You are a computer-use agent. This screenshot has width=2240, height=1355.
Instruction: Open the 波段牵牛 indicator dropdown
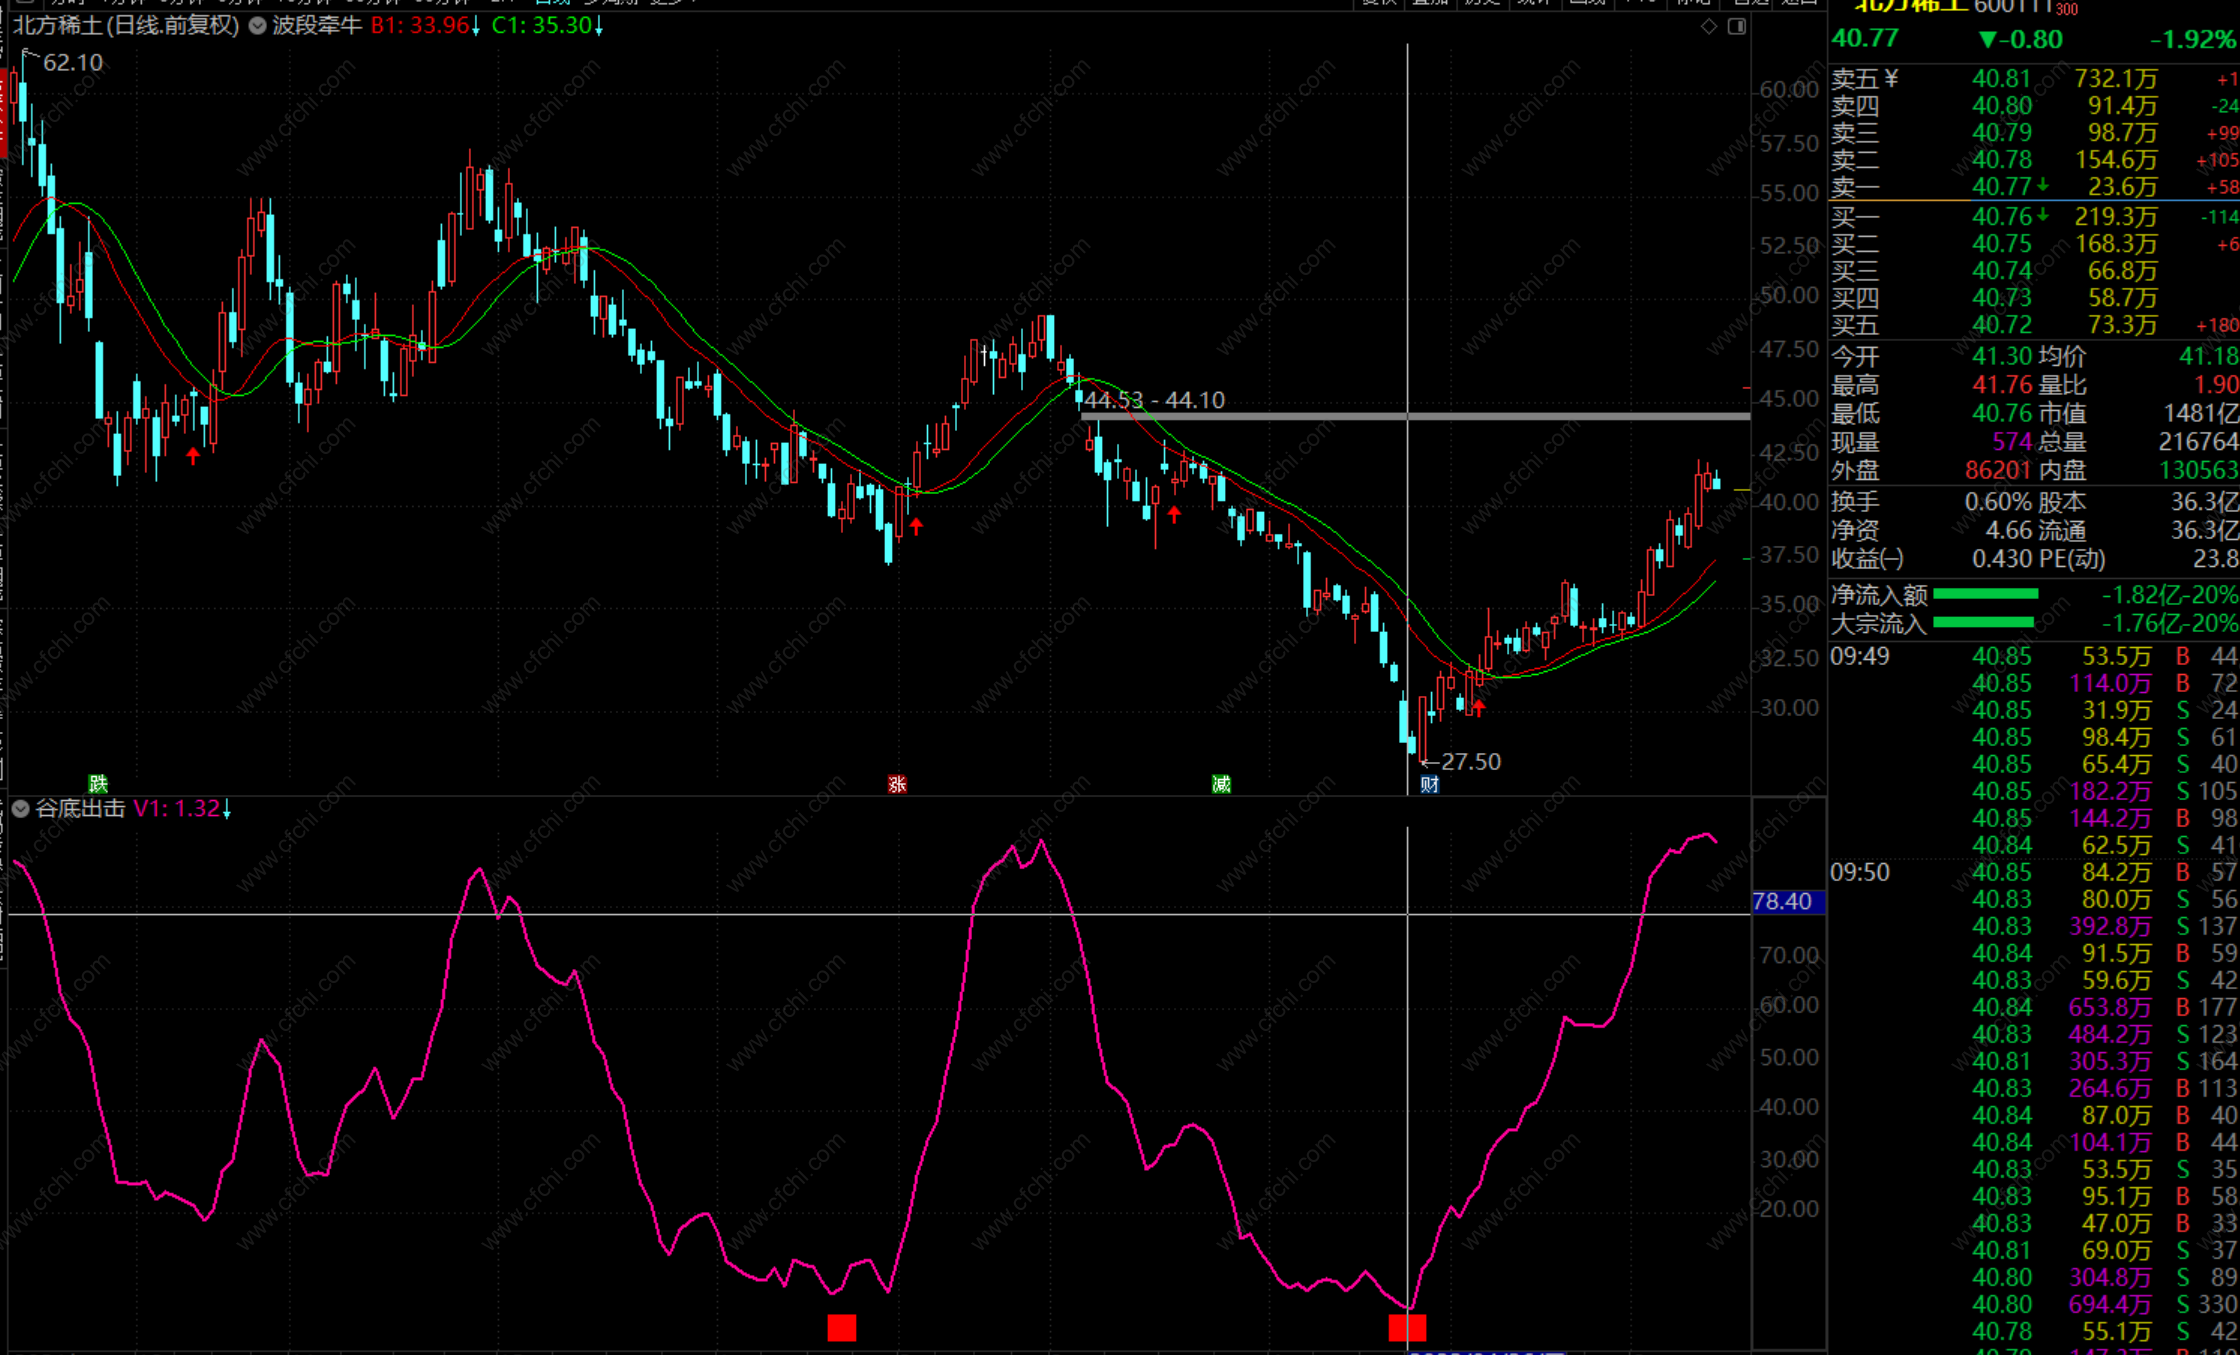257,26
